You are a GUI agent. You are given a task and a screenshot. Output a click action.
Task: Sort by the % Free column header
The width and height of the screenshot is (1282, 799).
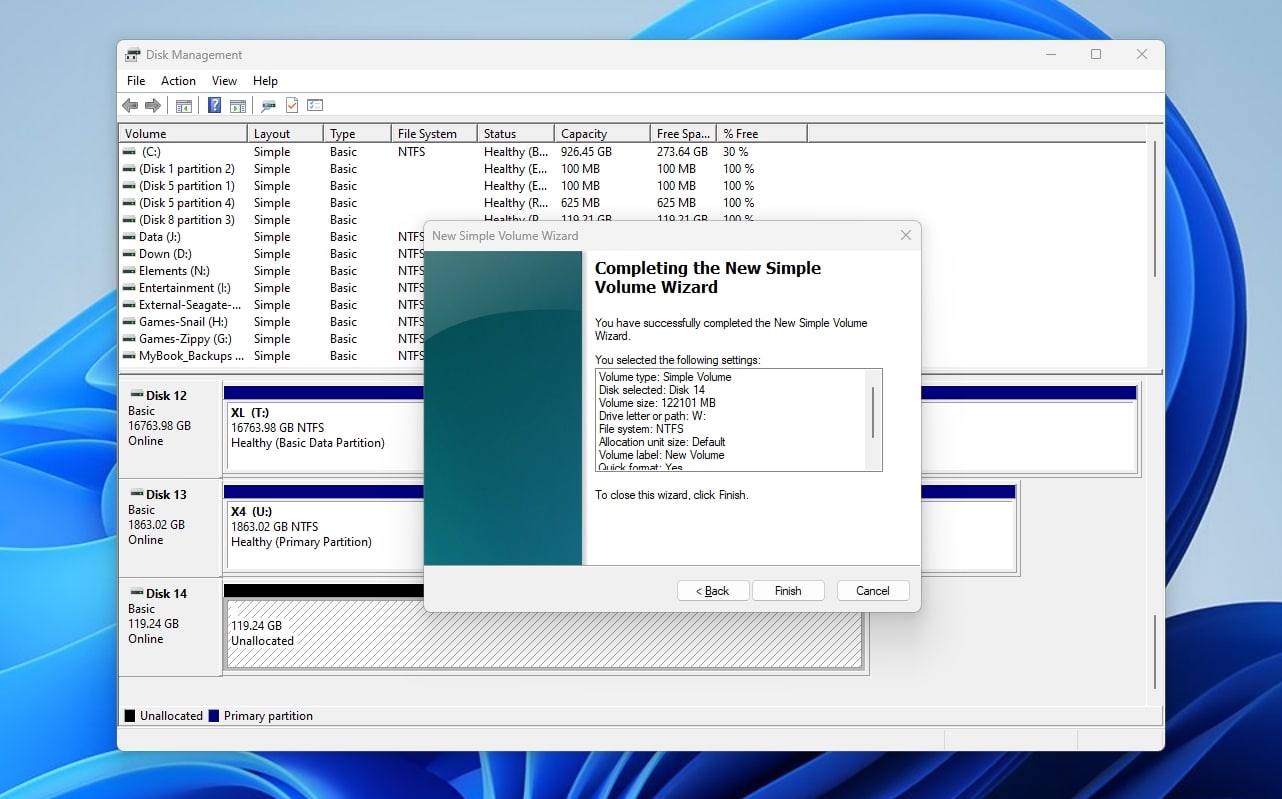click(x=762, y=133)
